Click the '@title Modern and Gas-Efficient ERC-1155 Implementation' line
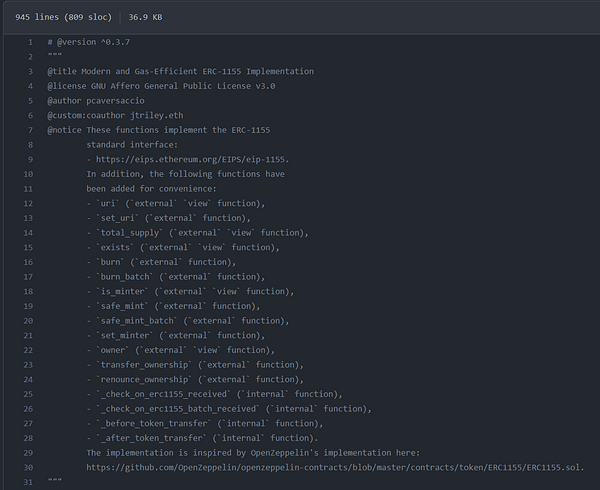Screen dimensions: 600x490 pyautogui.click(x=181, y=72)
